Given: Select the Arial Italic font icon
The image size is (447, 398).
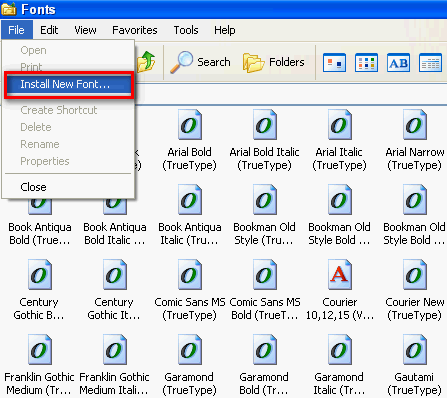Looking at the screenshot, I should click(340, 125).
